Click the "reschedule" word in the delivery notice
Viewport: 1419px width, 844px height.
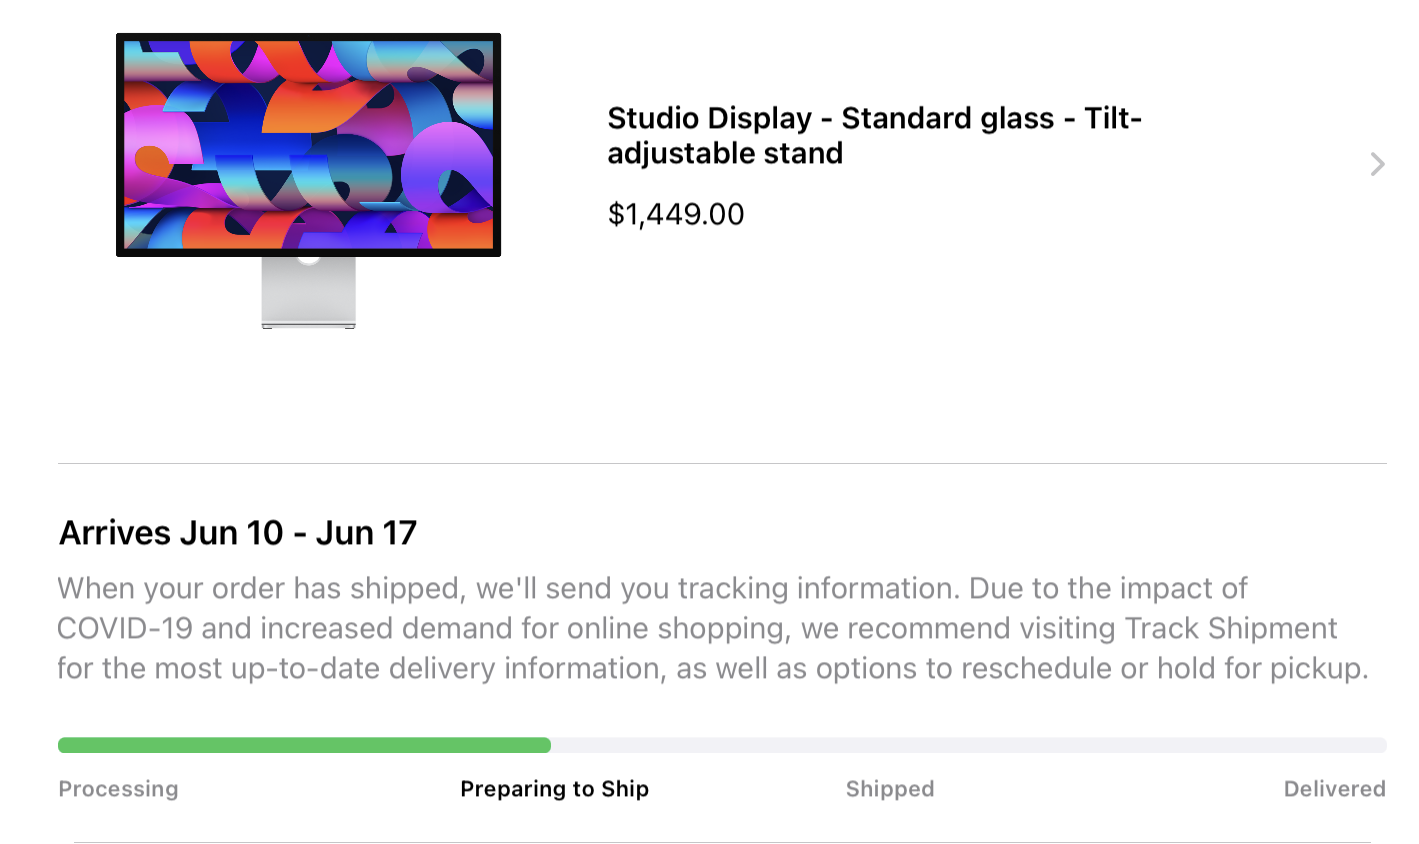1036,668
